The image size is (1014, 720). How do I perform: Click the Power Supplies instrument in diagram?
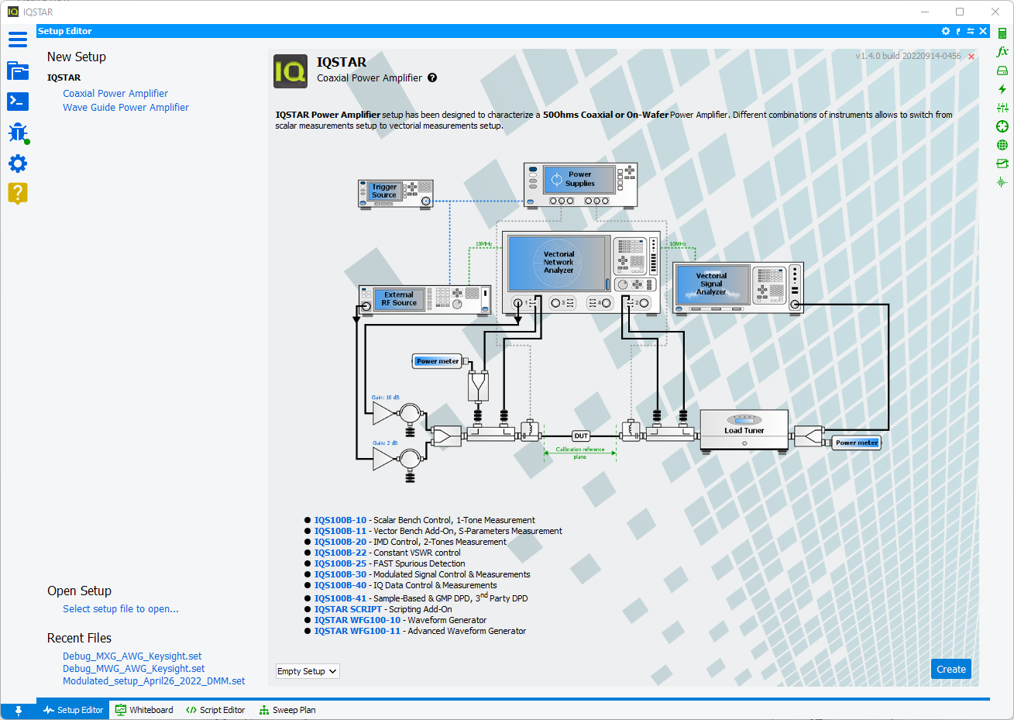(x=581, y=184)
